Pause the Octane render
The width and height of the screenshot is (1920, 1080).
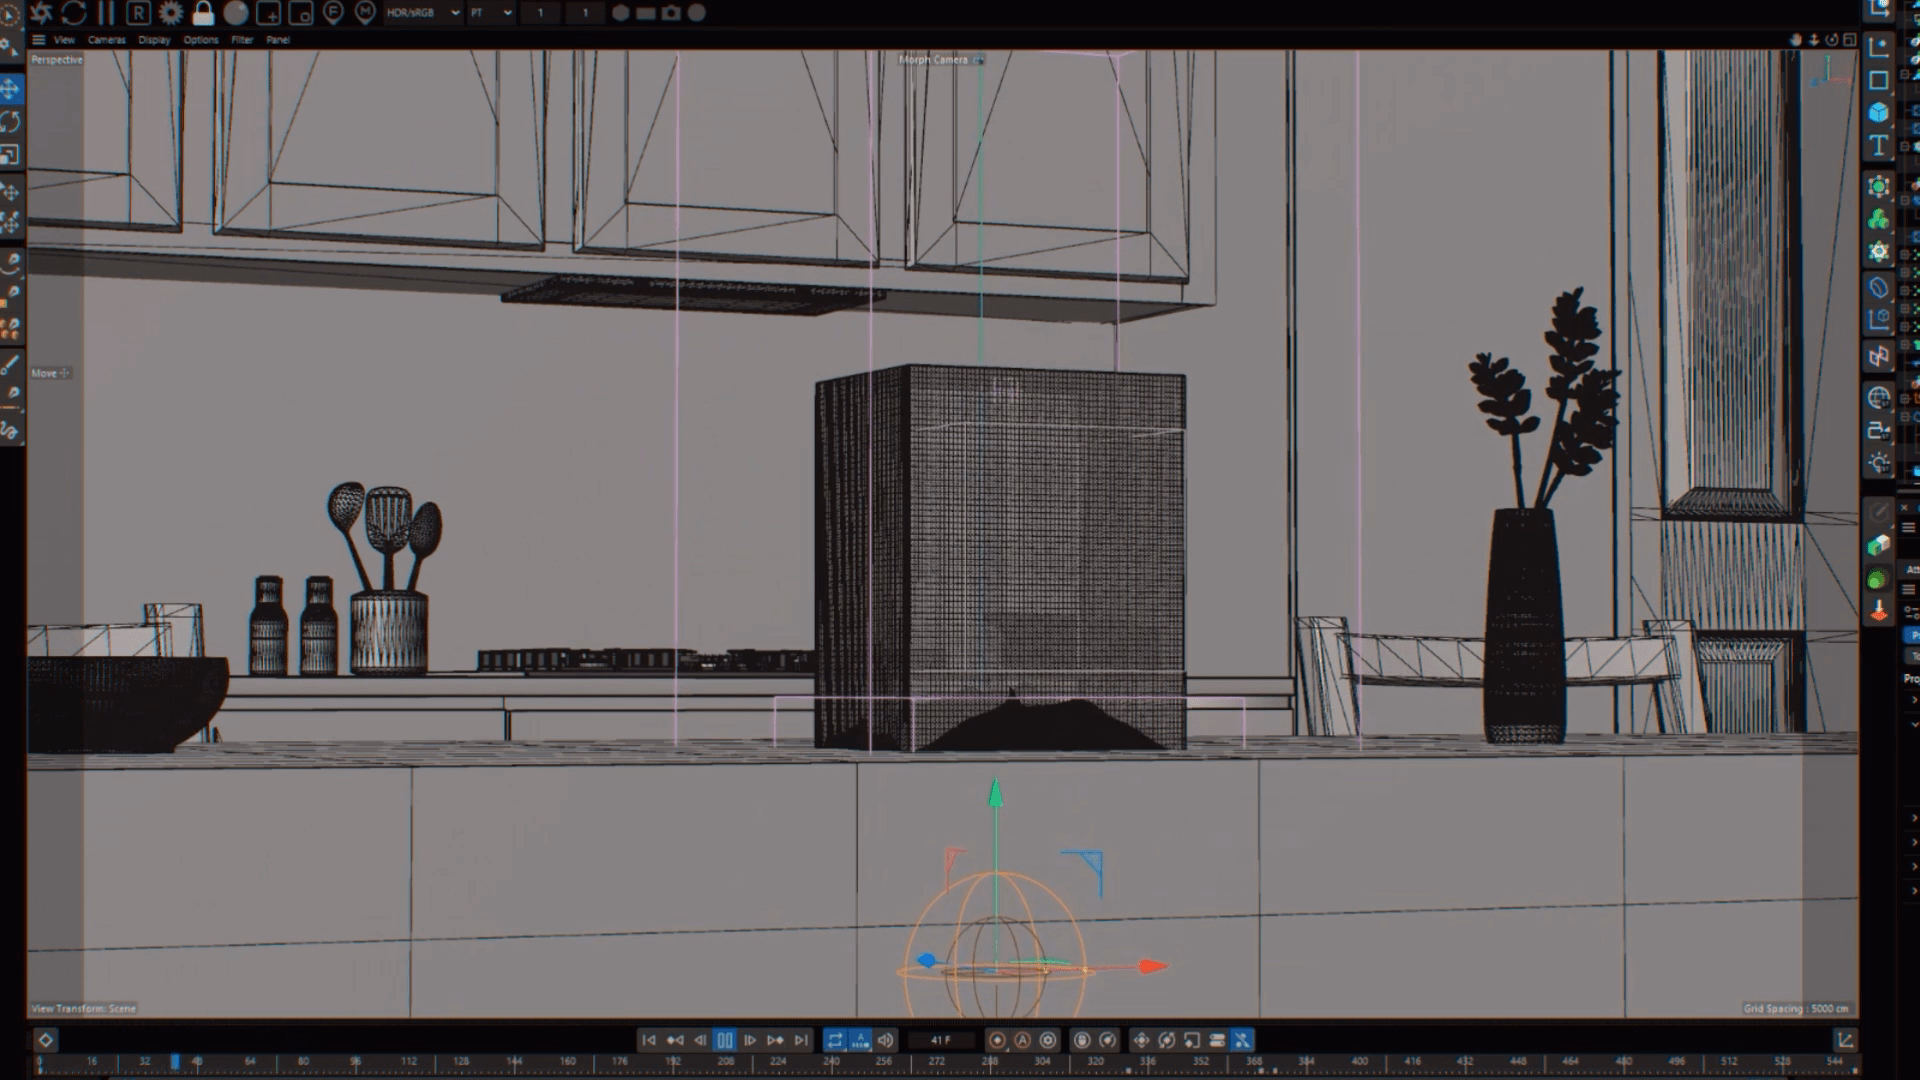[106, 13]
